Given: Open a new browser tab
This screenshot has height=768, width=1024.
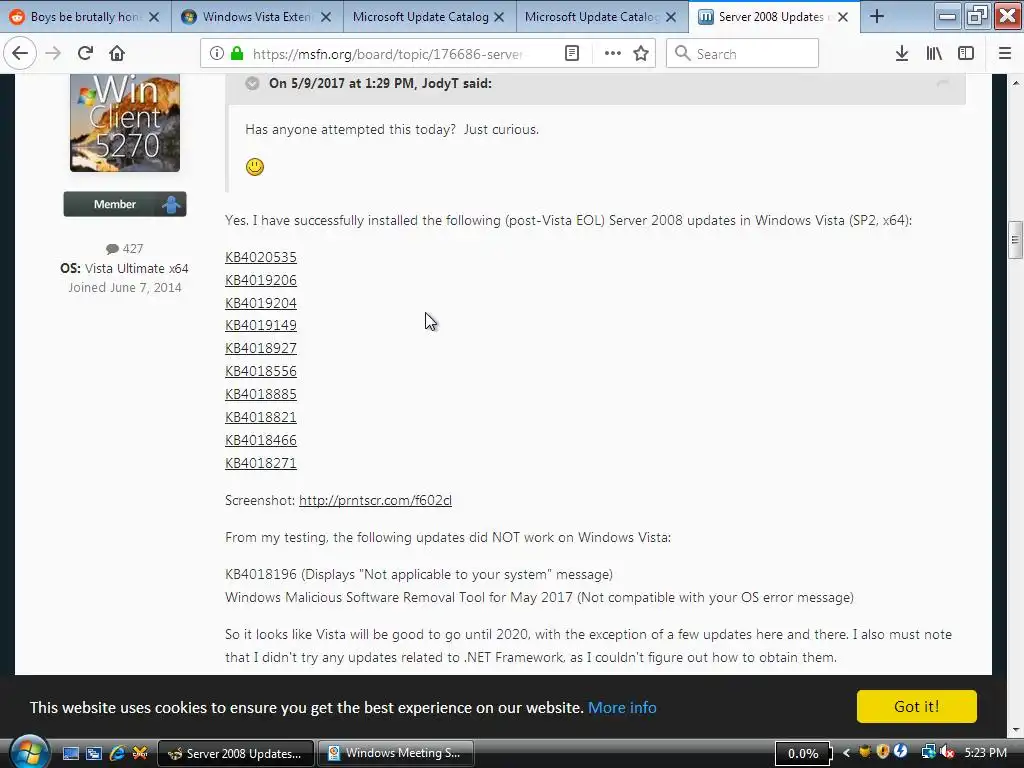Looking at the screenshot, I should 877,16.
